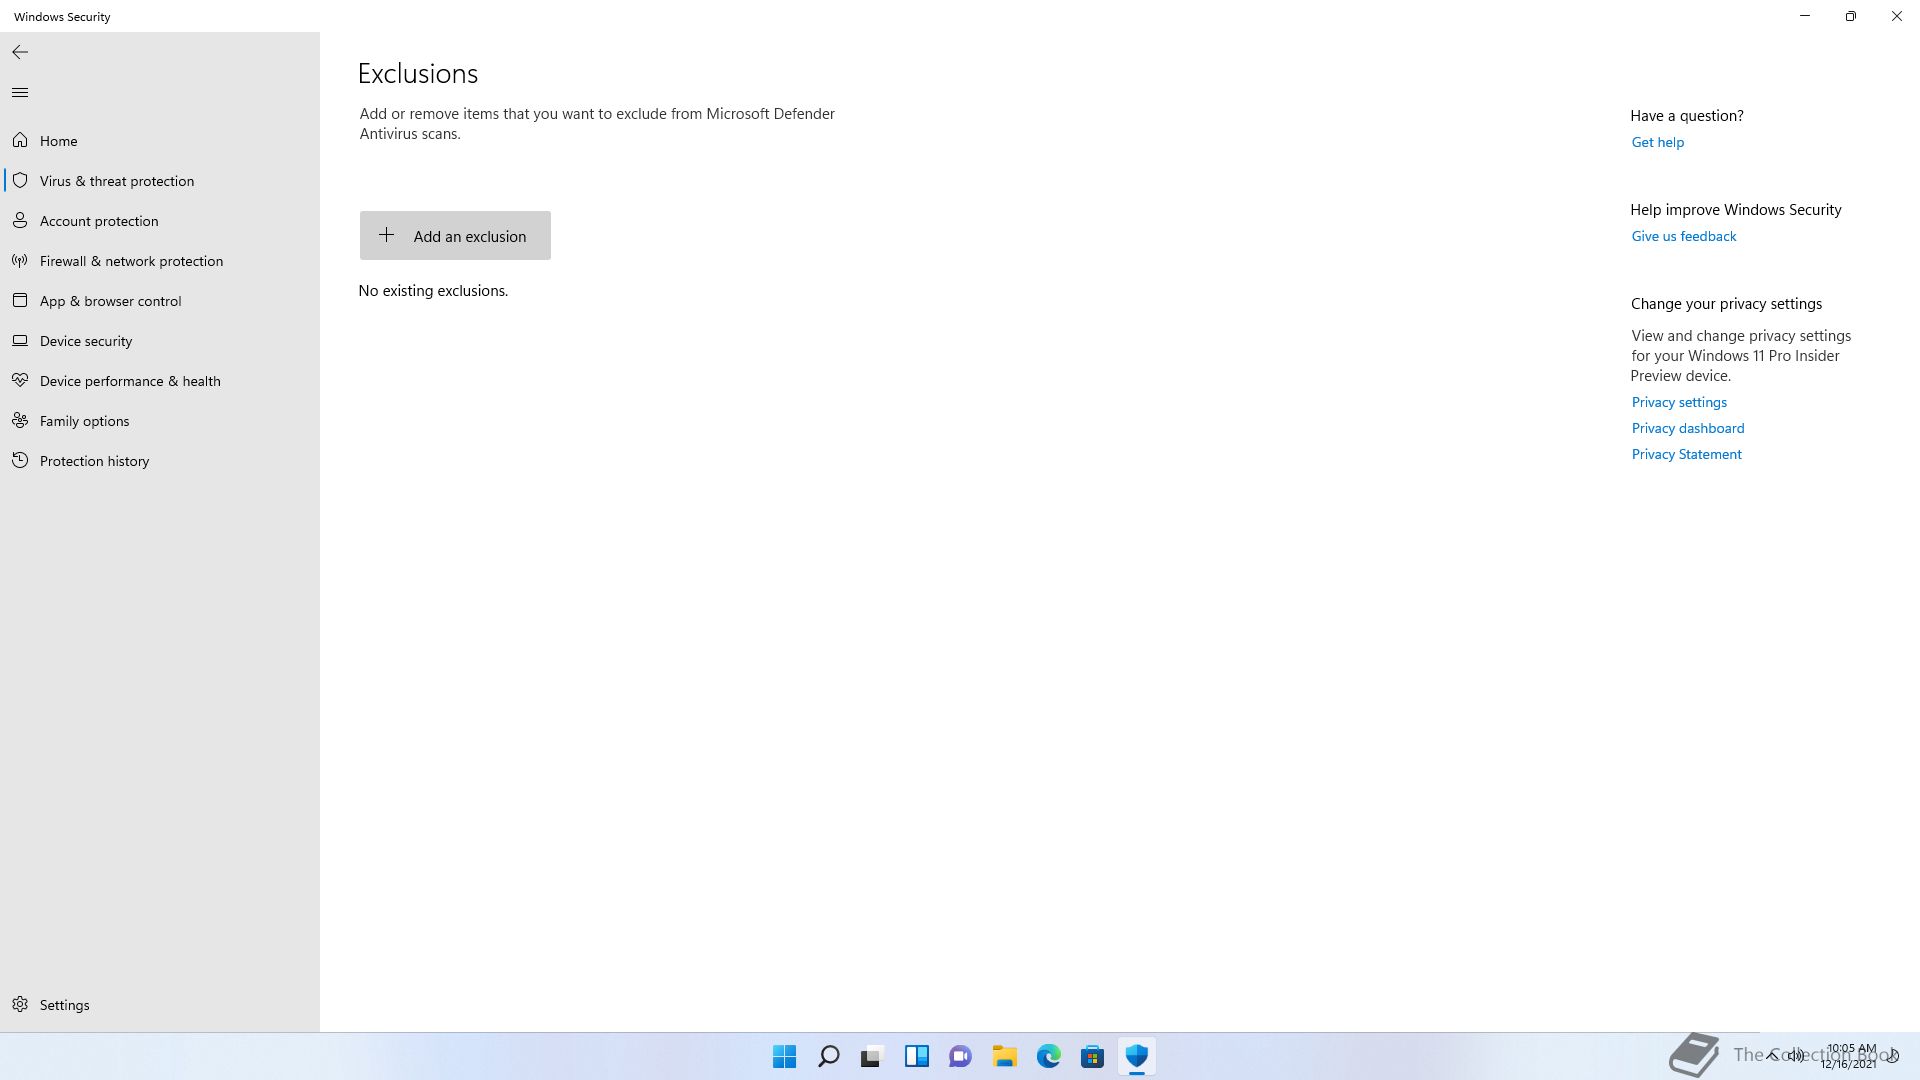Screen dimensions: 1920x1080
Task: Click the Device performance heart icon
Action: [x=20, y=380]
